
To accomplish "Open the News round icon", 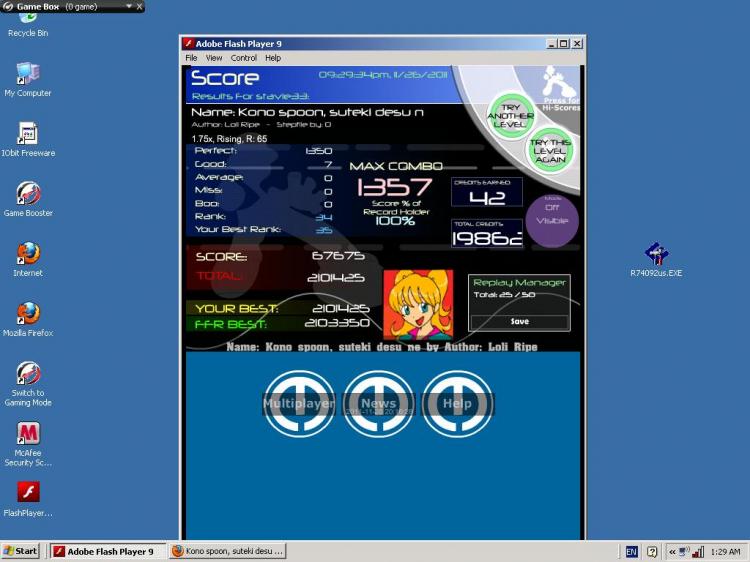I will tap(378, 403).
